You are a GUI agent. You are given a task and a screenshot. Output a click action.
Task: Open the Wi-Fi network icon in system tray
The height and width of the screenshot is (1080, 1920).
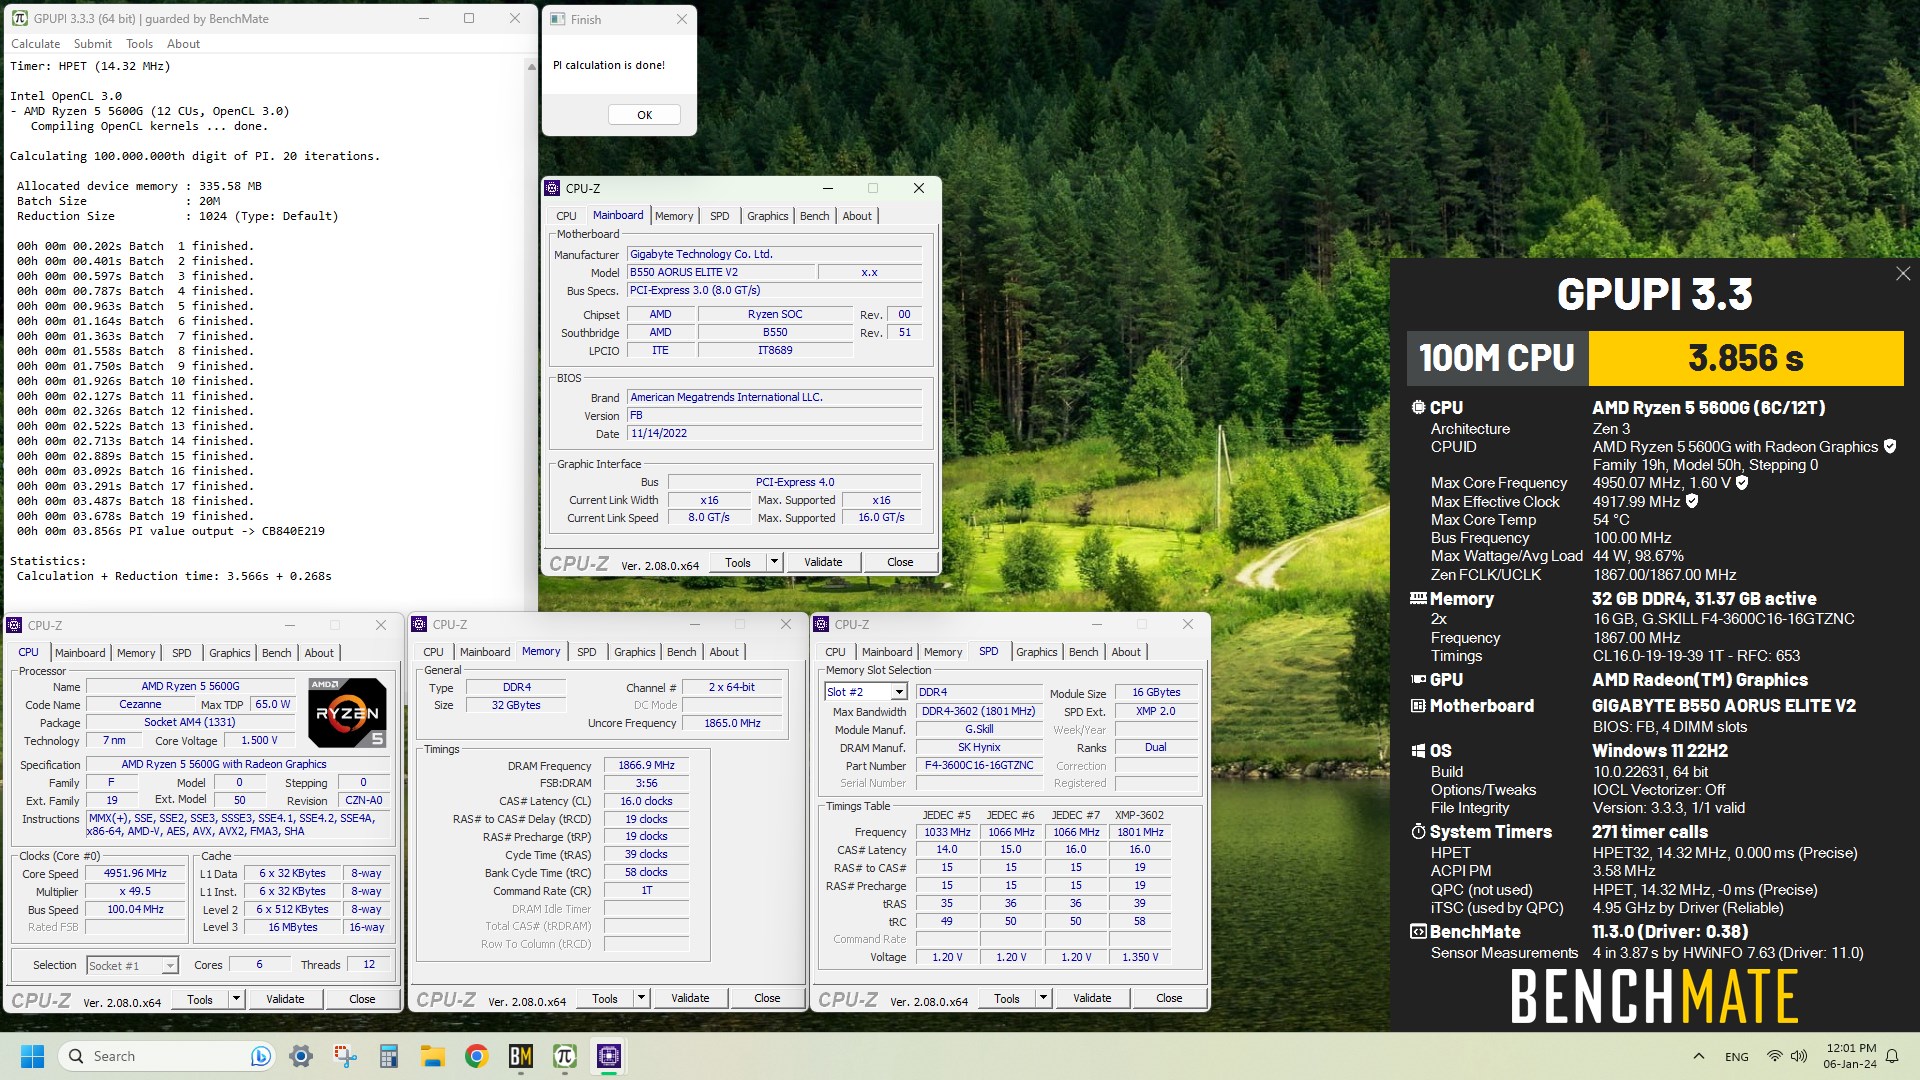click(x=1775, y=1056)
